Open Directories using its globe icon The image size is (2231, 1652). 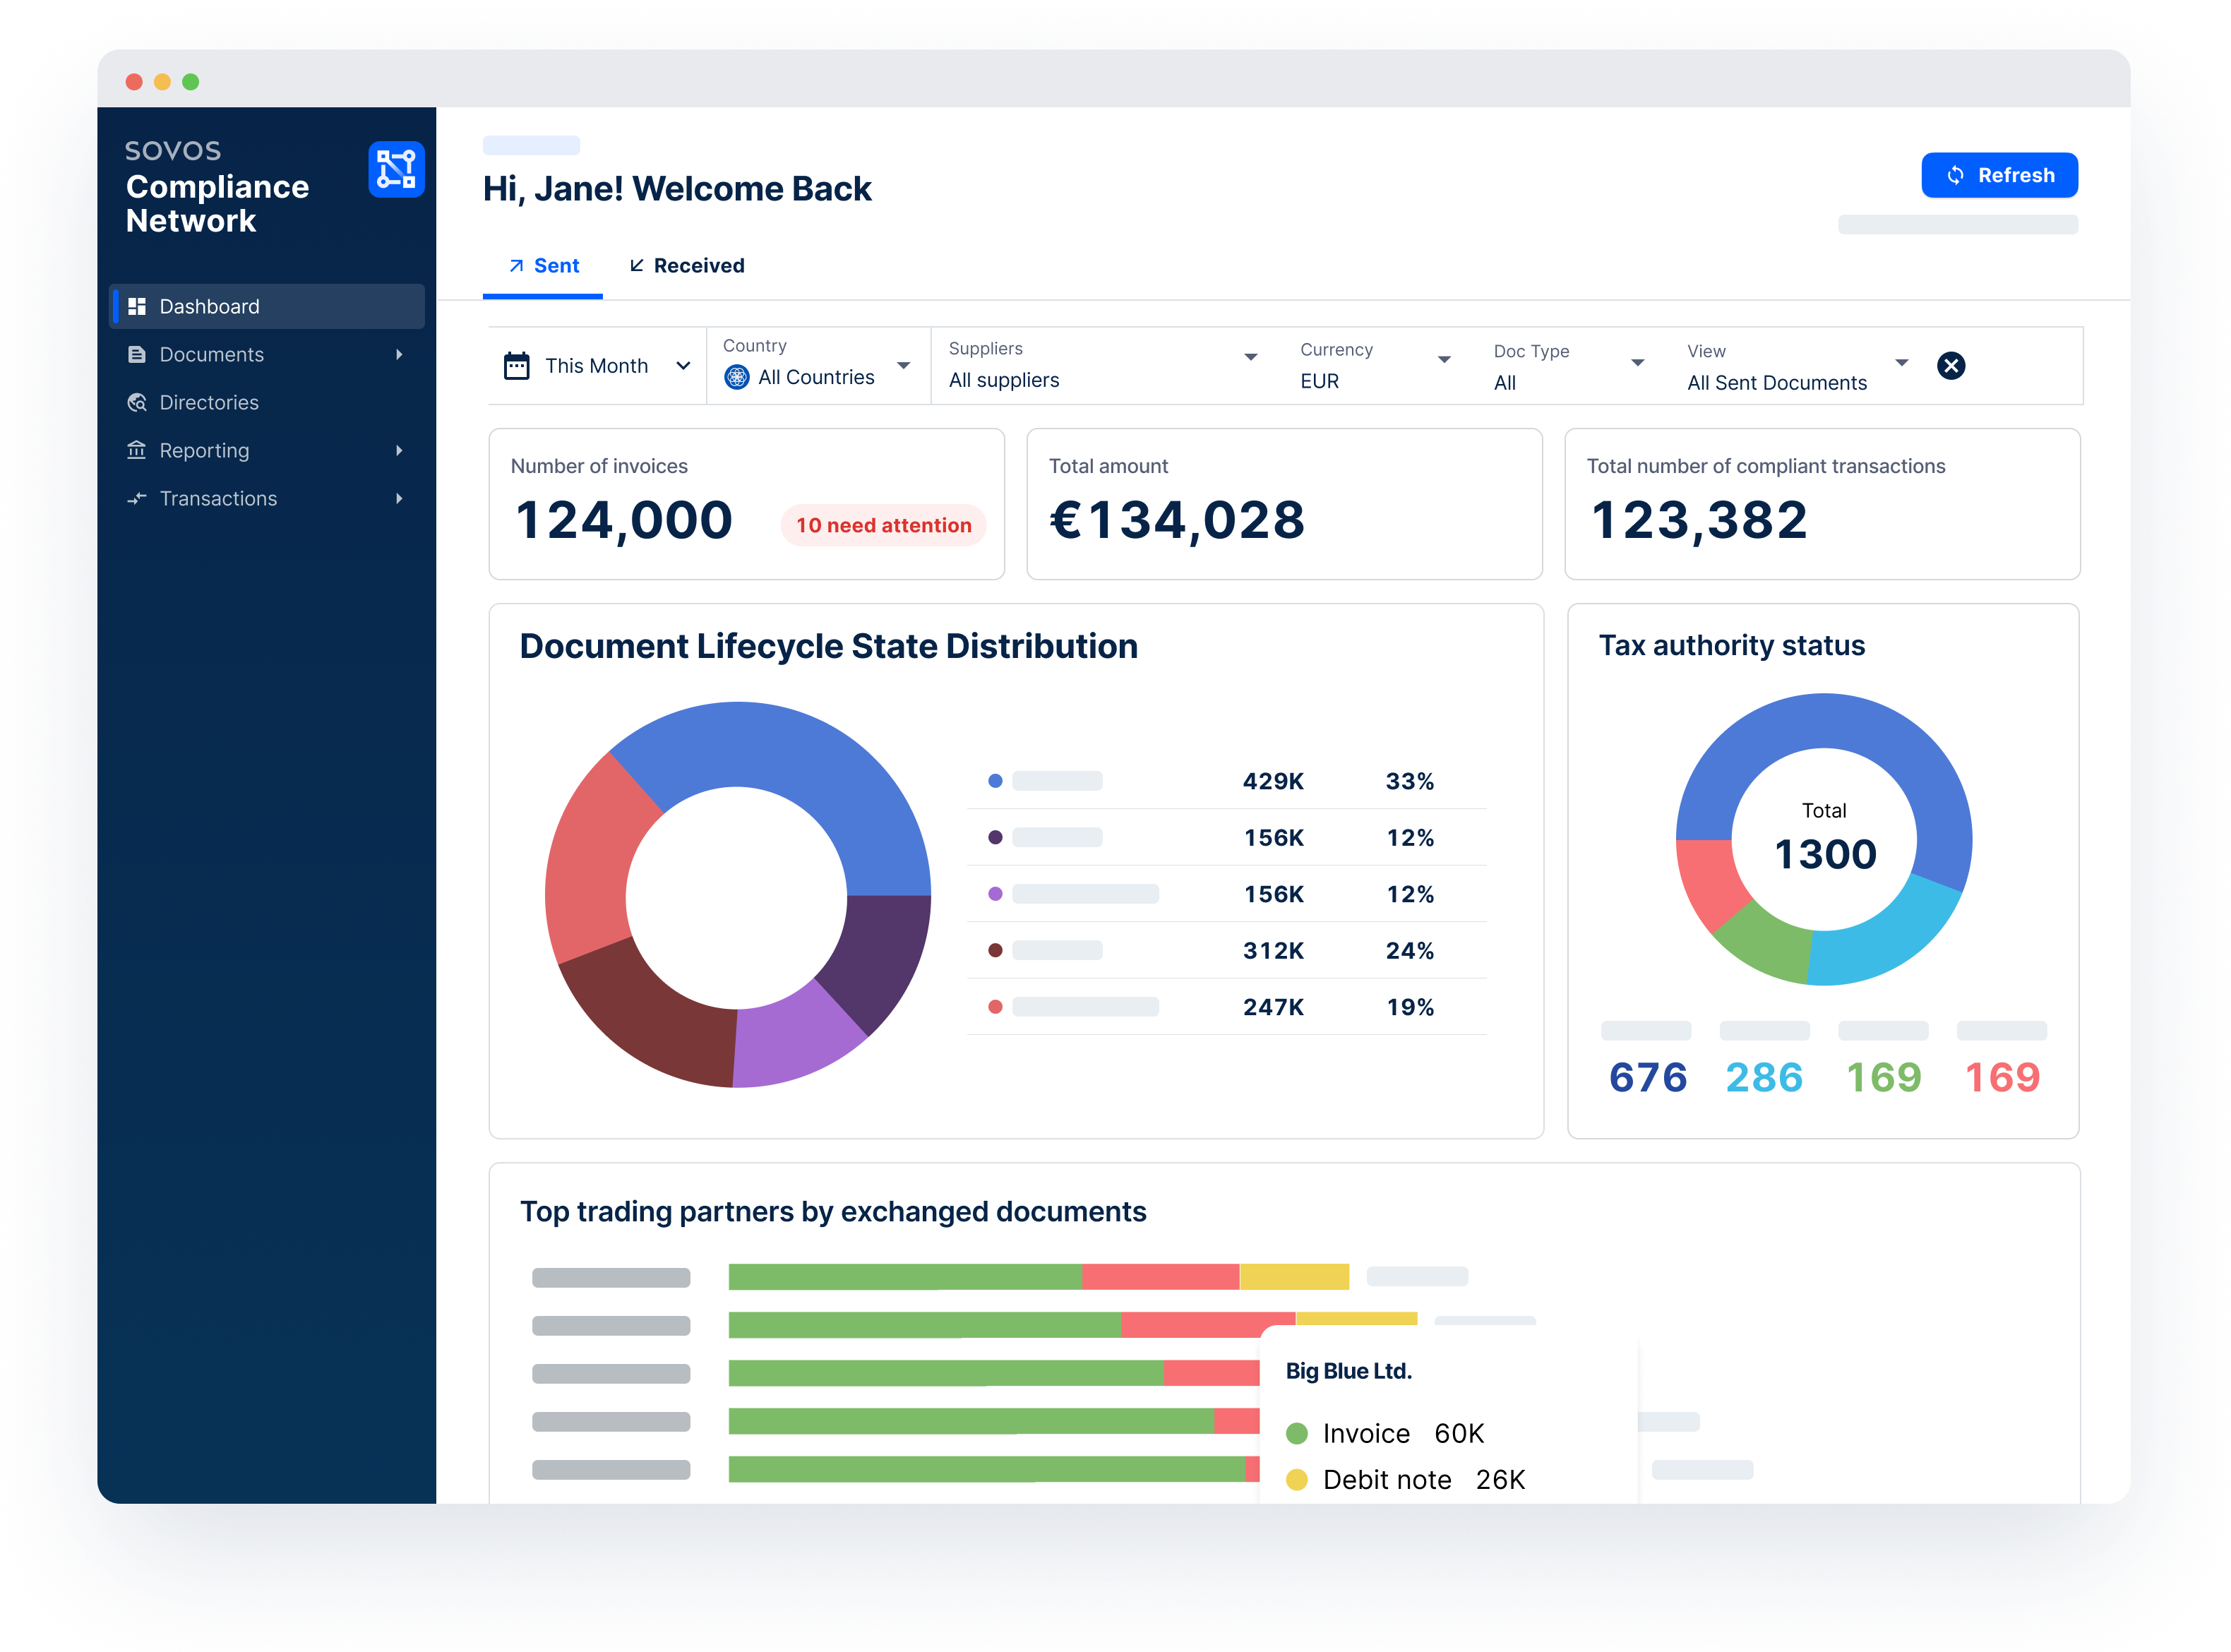(x=138, y=402)
